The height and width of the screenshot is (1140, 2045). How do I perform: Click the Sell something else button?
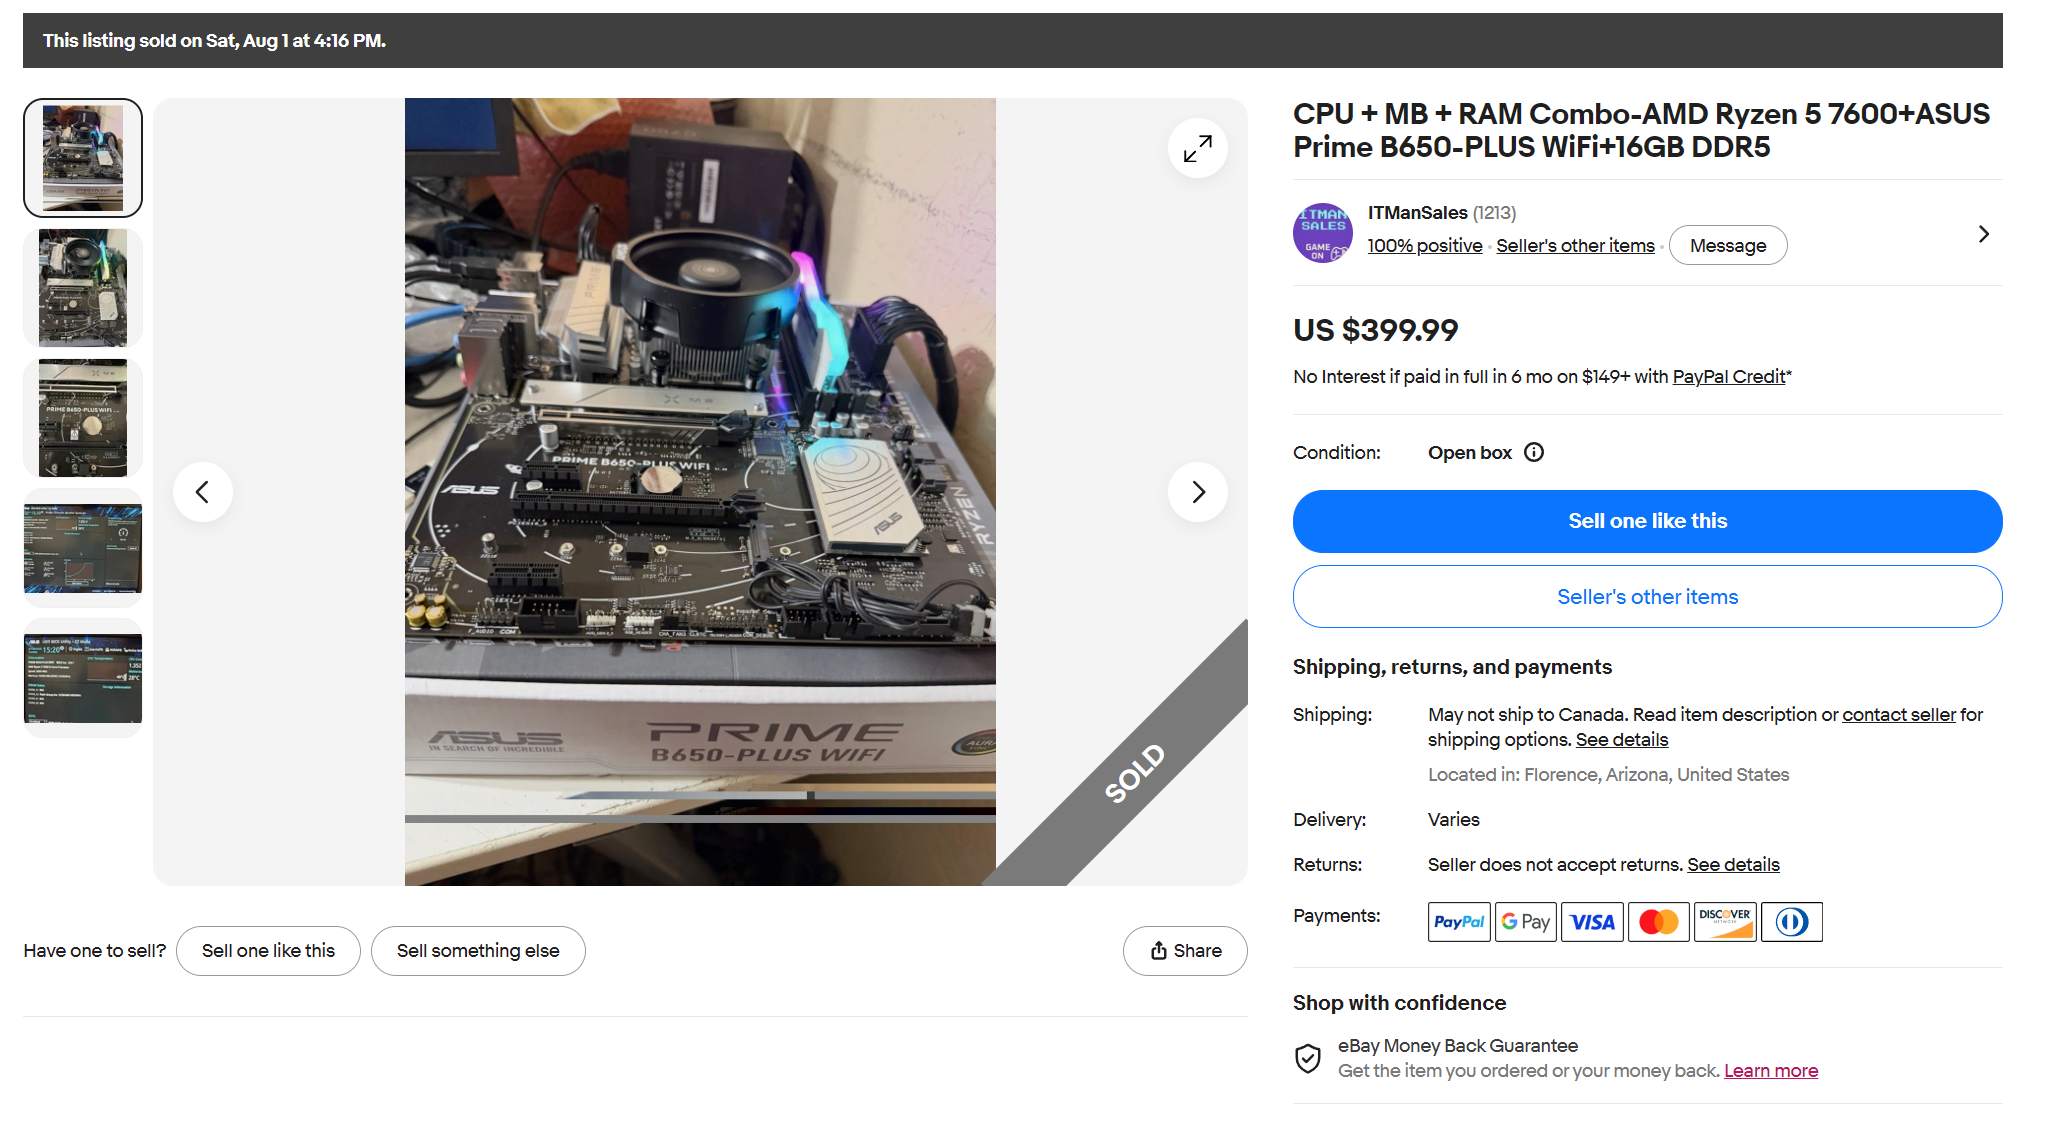click(478, 951)
